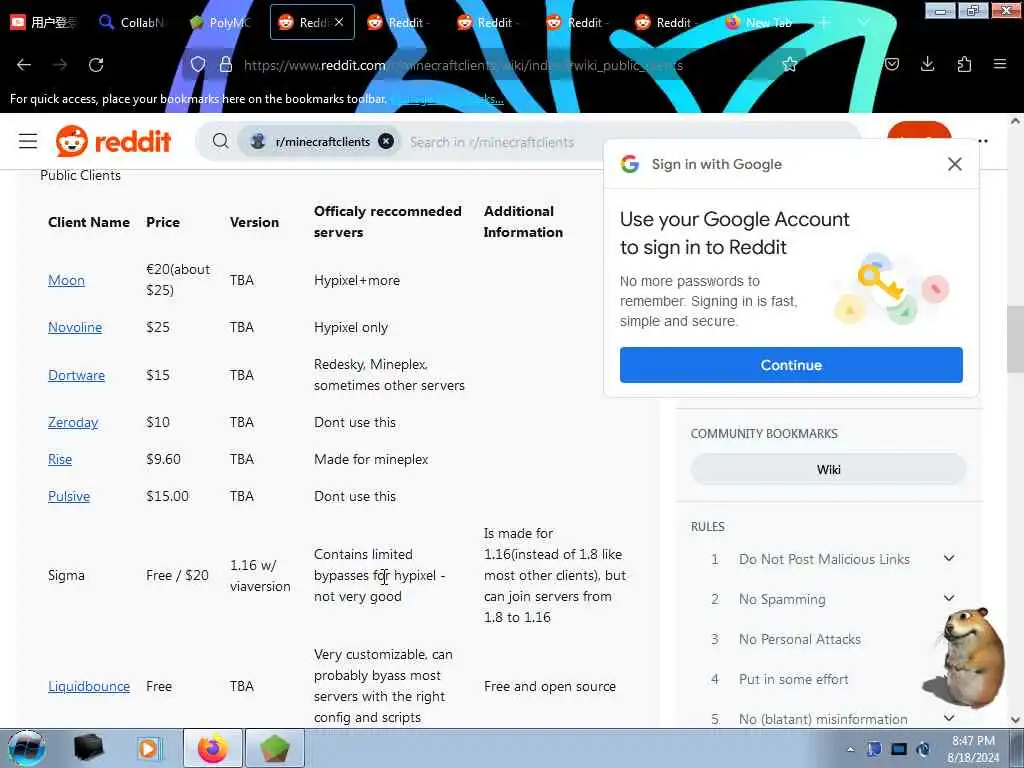
Task: Launch Firefox from the taskbar
Action: [213, 748]
